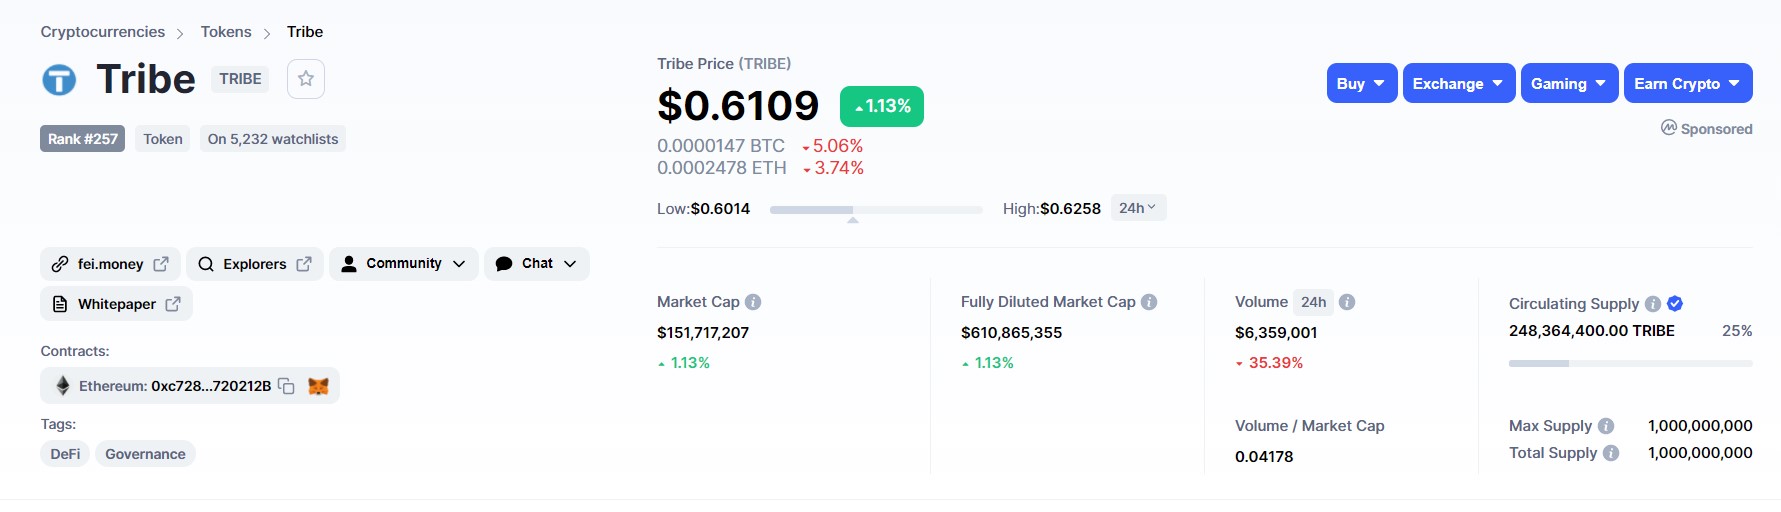The image size is (1781, 512).
Task: Open the fei.money website link
Action: [x=110, y=264]
